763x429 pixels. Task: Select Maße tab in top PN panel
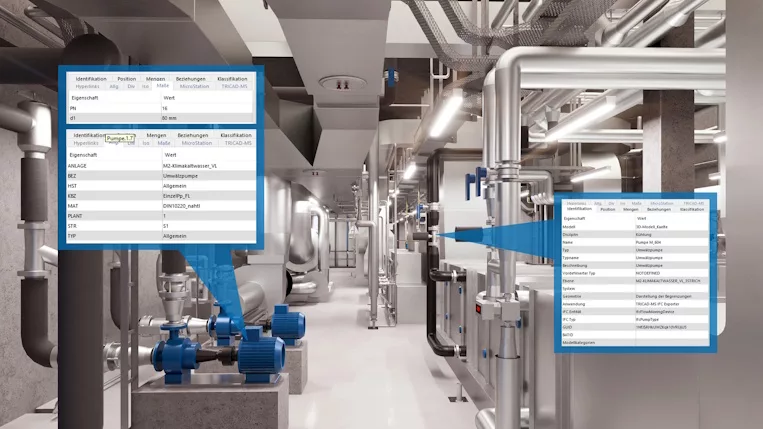coord(163,86)
